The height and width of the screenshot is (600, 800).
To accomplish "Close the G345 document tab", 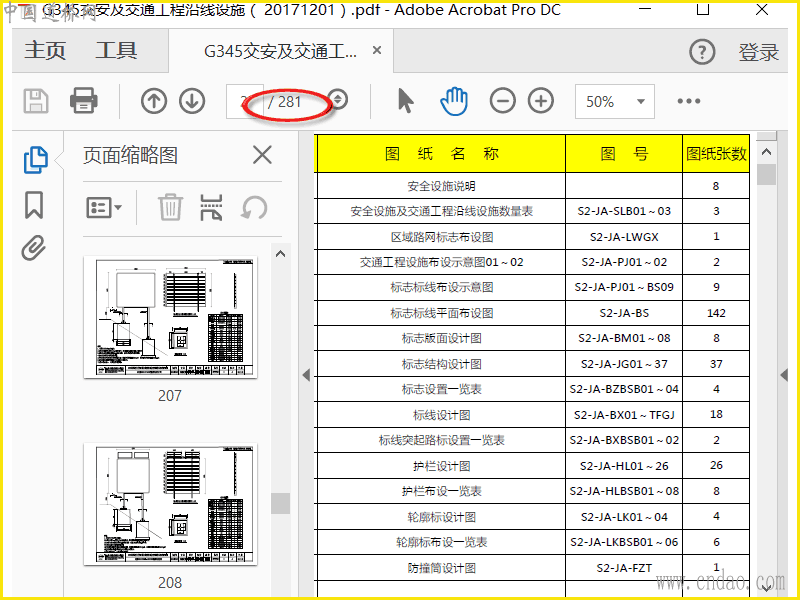I will [377, 50].
